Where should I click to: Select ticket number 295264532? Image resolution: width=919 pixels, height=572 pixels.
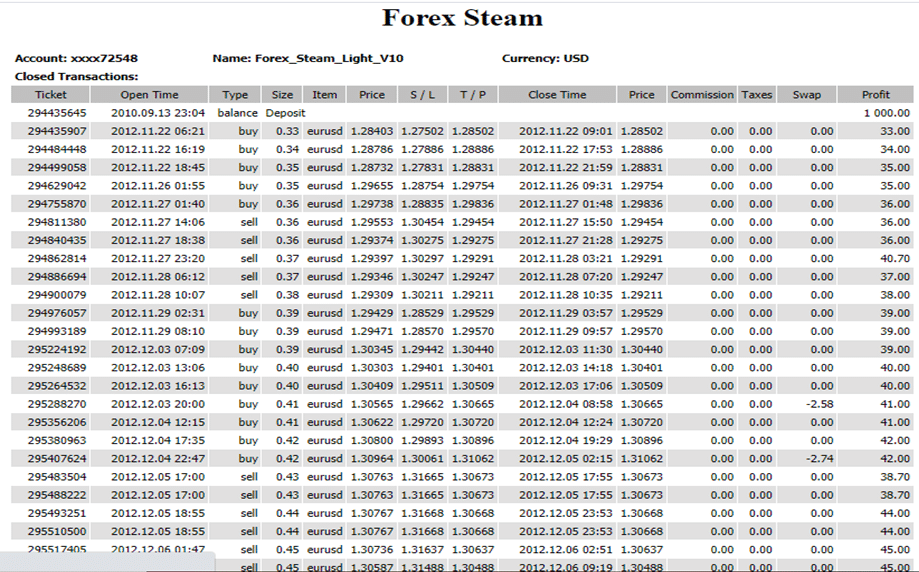57,385
